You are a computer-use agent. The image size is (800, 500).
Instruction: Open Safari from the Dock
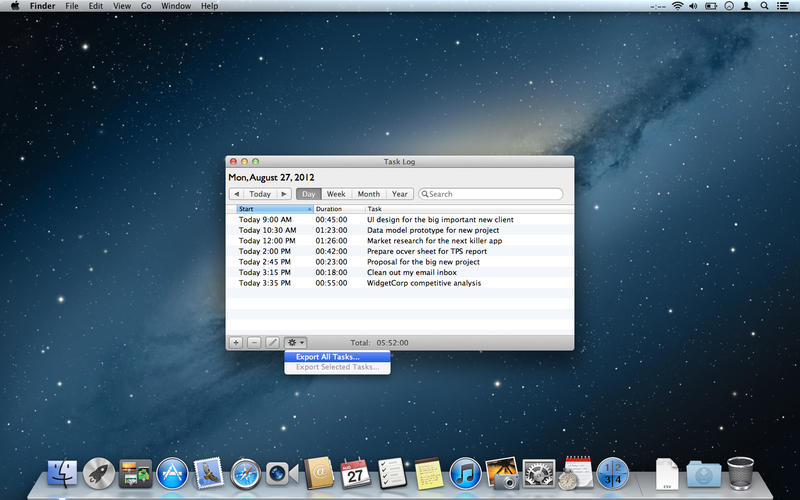click(245, 472)
